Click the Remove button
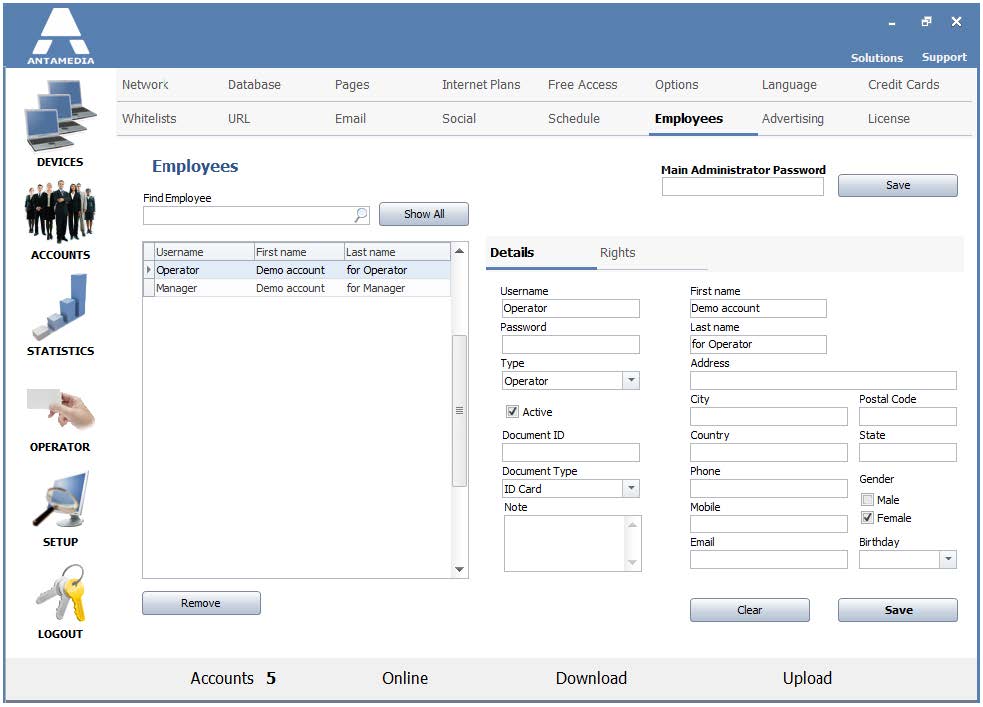 tap(201, 603)
